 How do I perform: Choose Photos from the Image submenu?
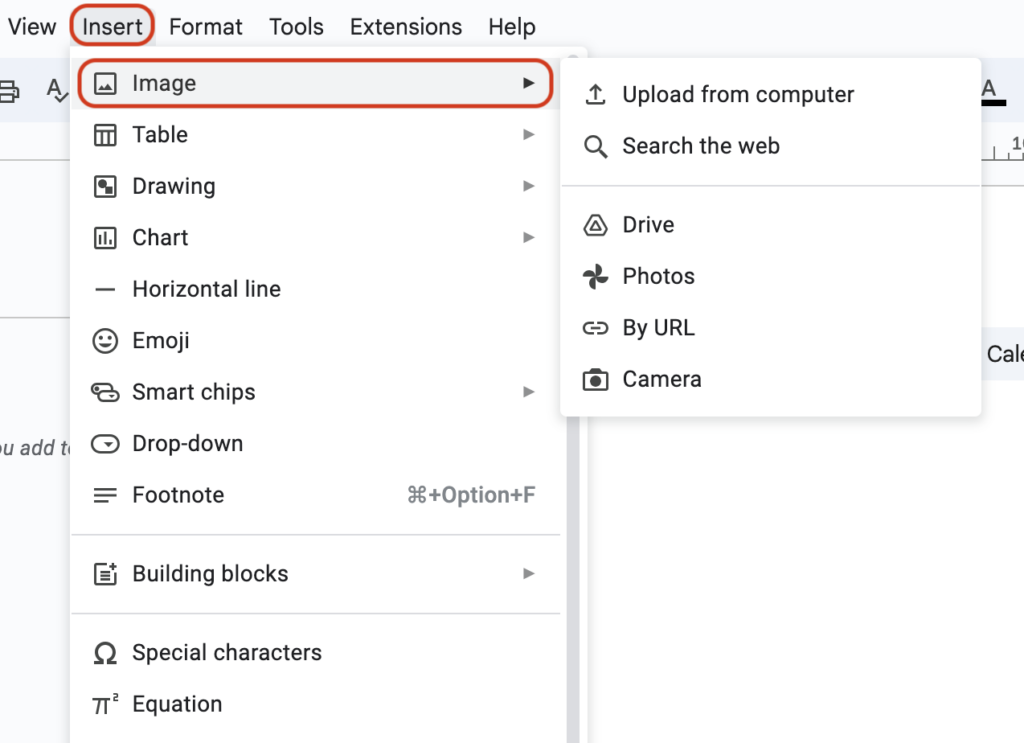[x=658, y=276]
